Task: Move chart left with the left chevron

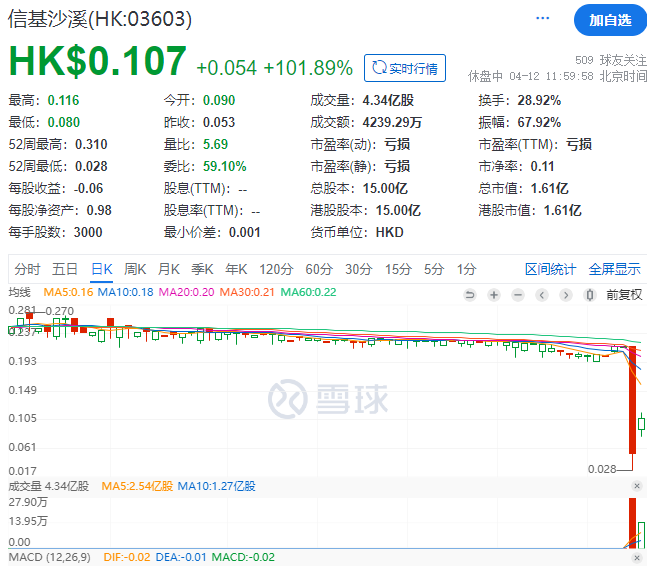Action: [x=542, y=295]
